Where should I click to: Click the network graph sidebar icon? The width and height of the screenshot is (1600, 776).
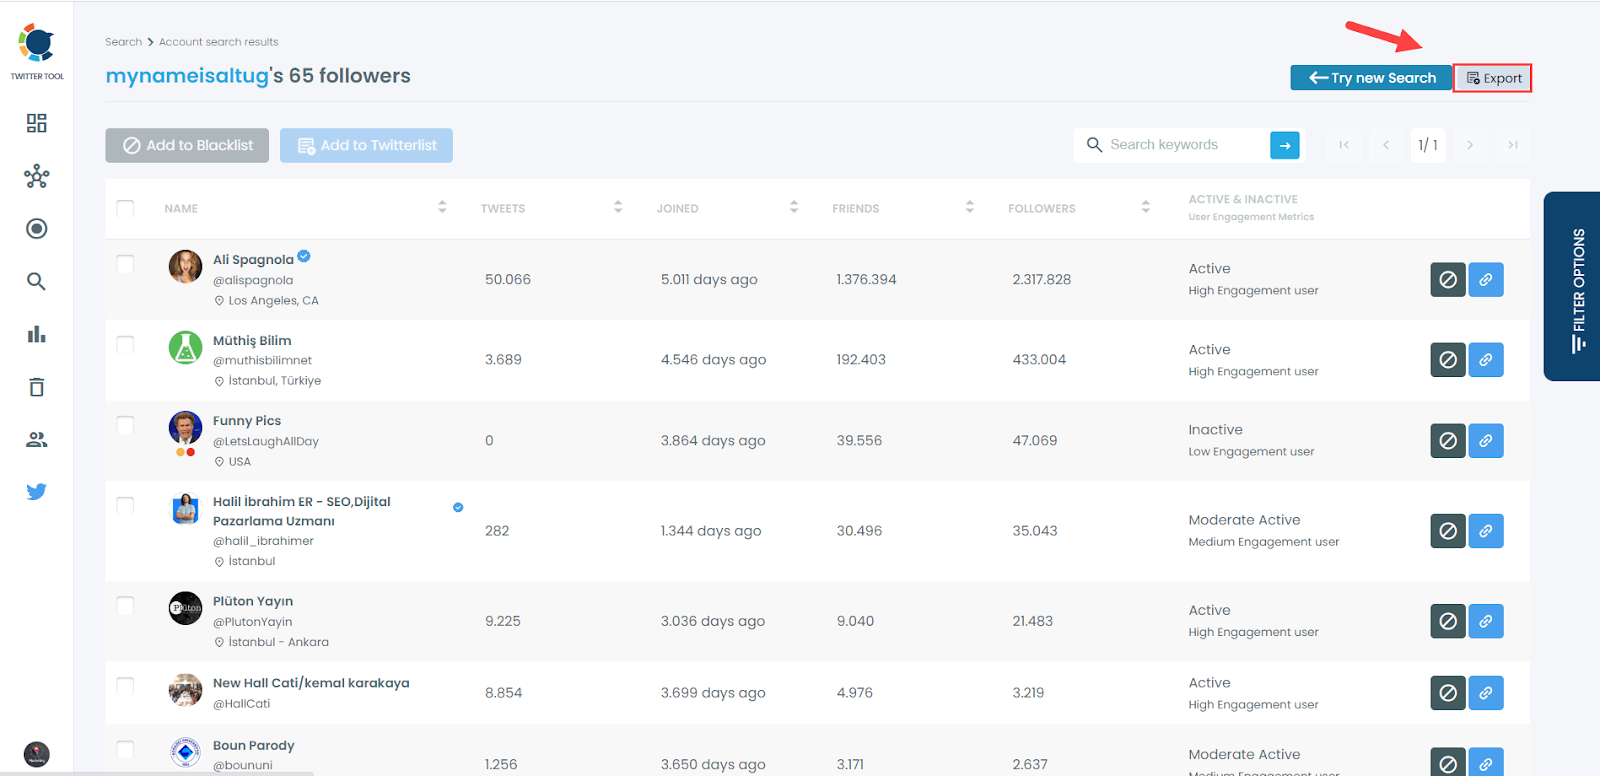37,177
